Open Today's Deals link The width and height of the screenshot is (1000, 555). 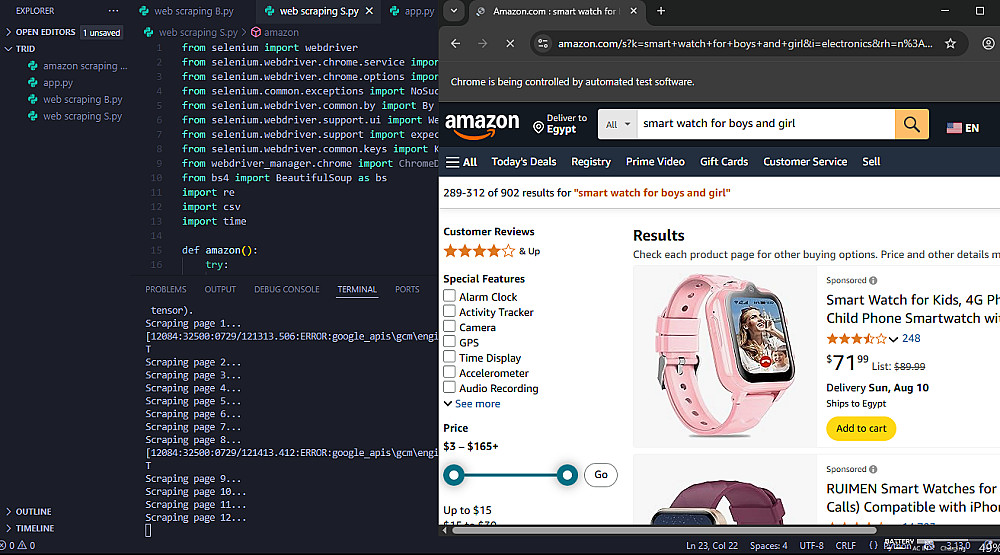pyautogui.click(x=524, y=162)
